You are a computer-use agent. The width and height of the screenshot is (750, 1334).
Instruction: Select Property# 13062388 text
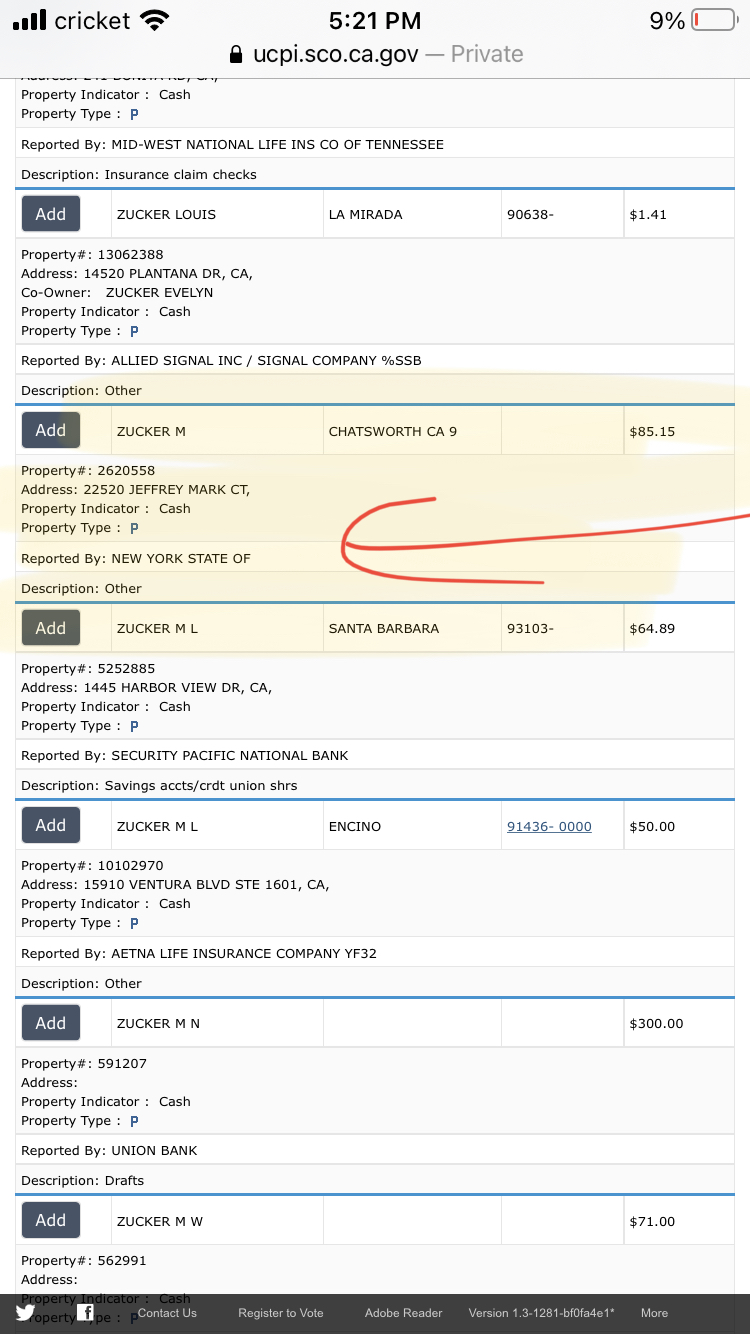(x=92, y=255)
